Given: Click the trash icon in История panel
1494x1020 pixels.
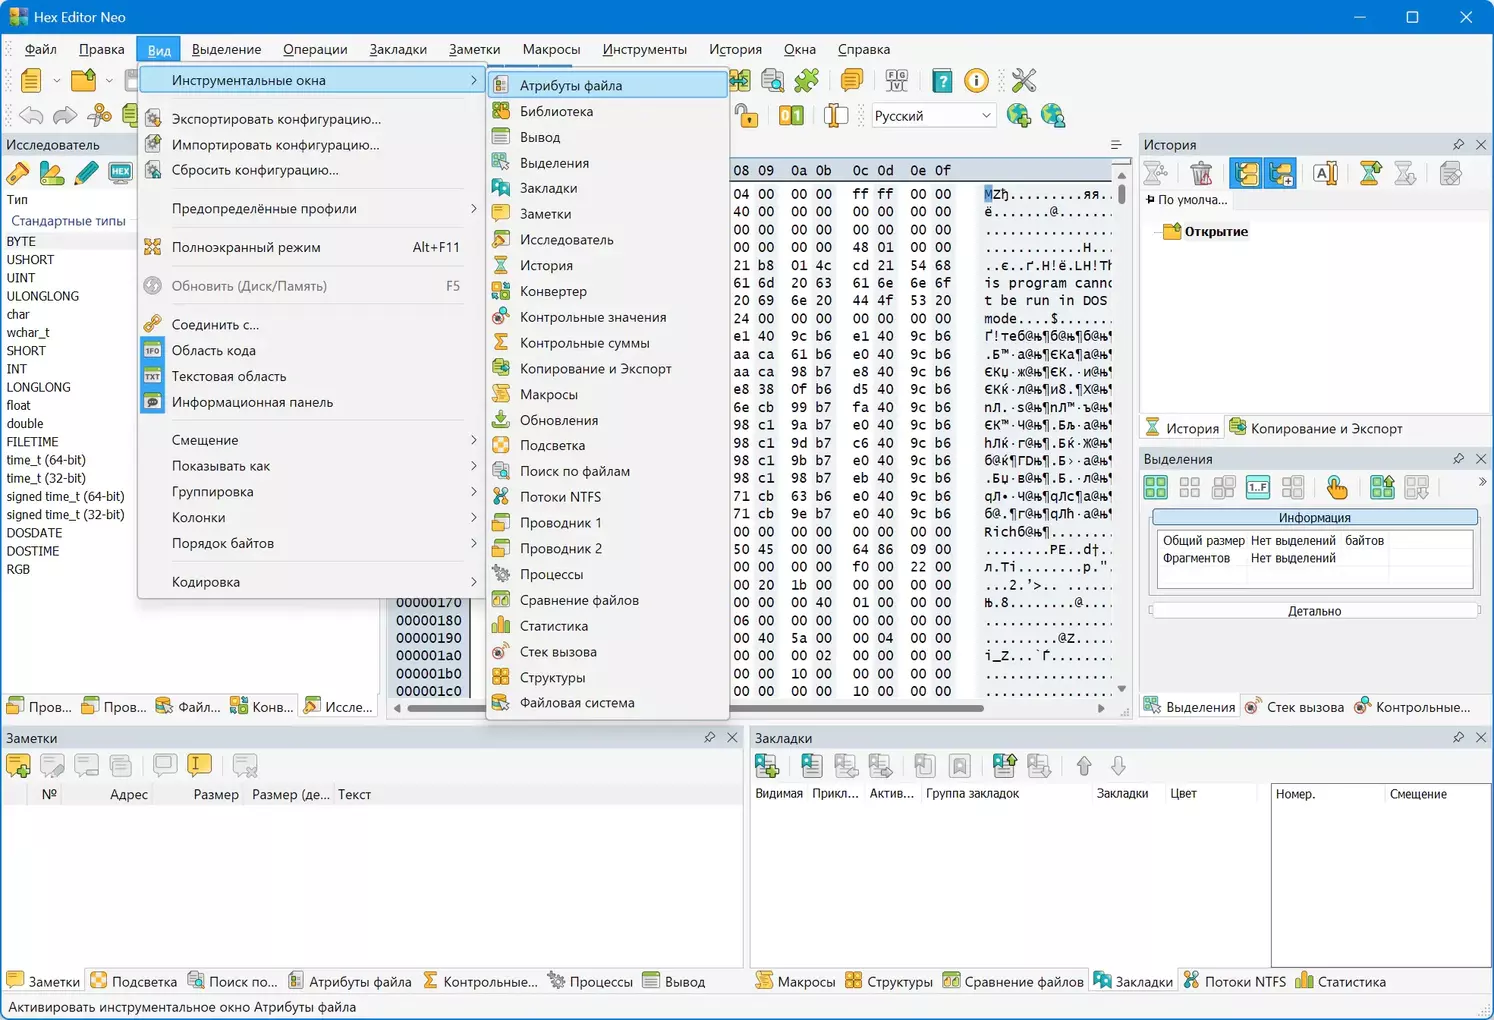Looking at the screenshot, I should pos(1201,174).
